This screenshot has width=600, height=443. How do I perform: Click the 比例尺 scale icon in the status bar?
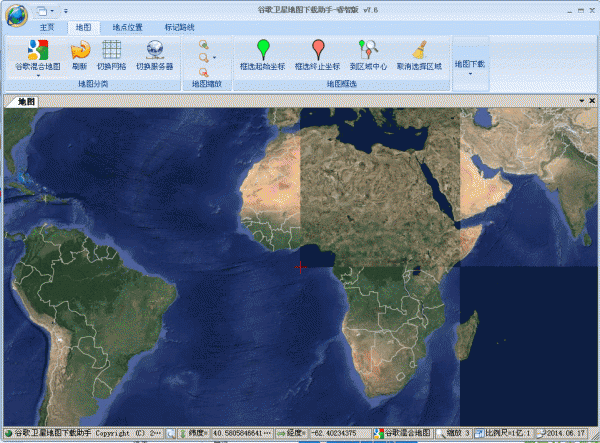(479, 433)
